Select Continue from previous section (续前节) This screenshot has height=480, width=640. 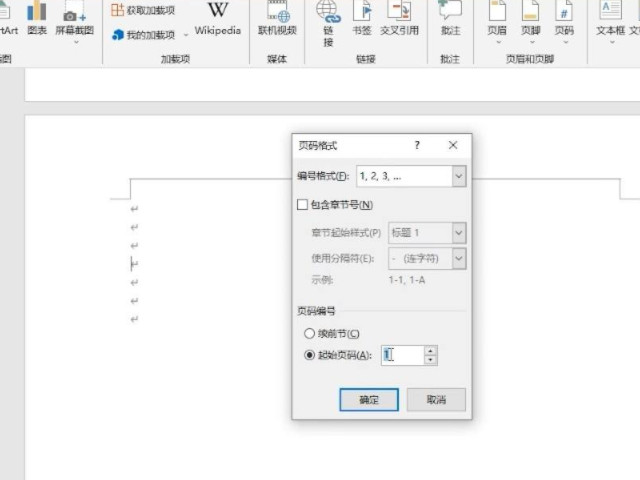pyautogui.click(x=309, y=333)
